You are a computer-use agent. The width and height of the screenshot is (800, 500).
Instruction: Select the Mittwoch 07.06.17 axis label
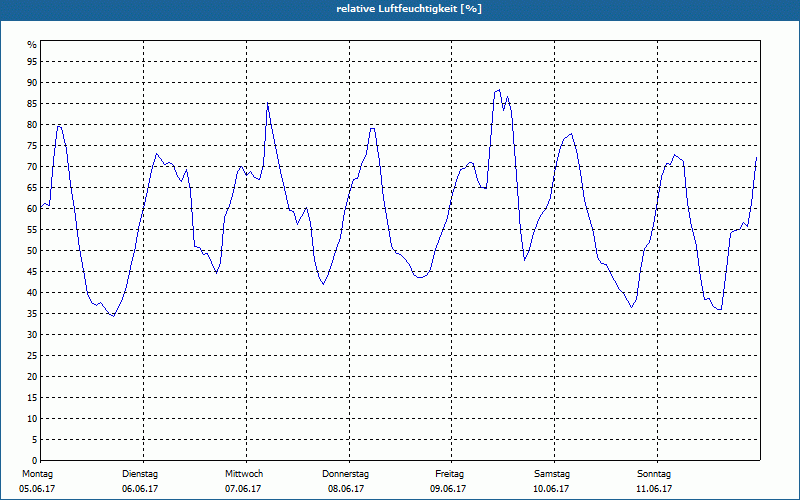(244, 481)
